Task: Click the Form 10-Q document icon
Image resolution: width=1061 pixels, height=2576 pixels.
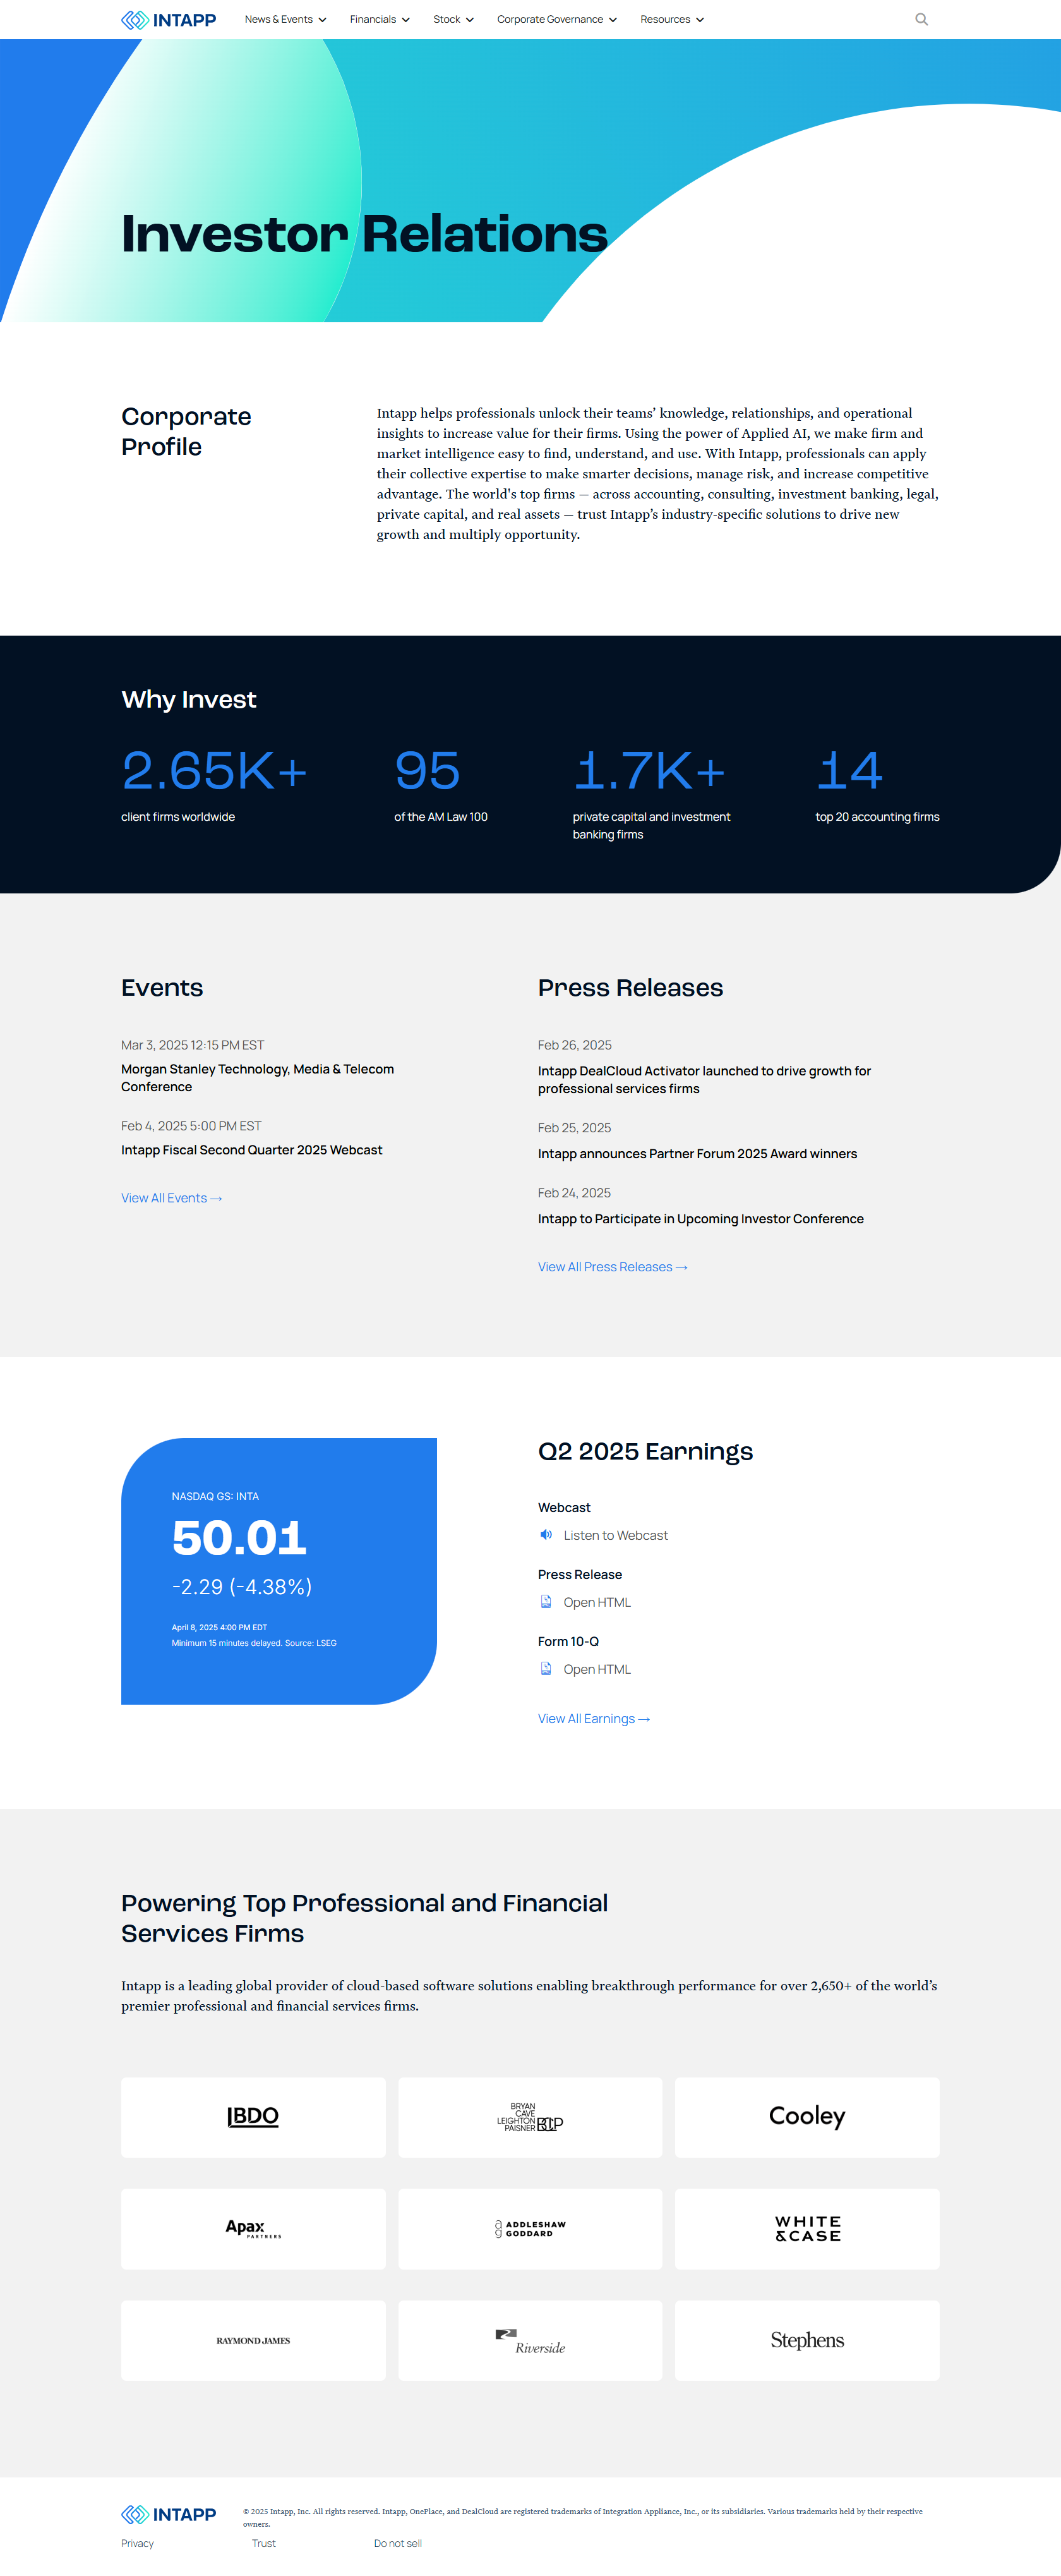Action: coord(546,1668)
